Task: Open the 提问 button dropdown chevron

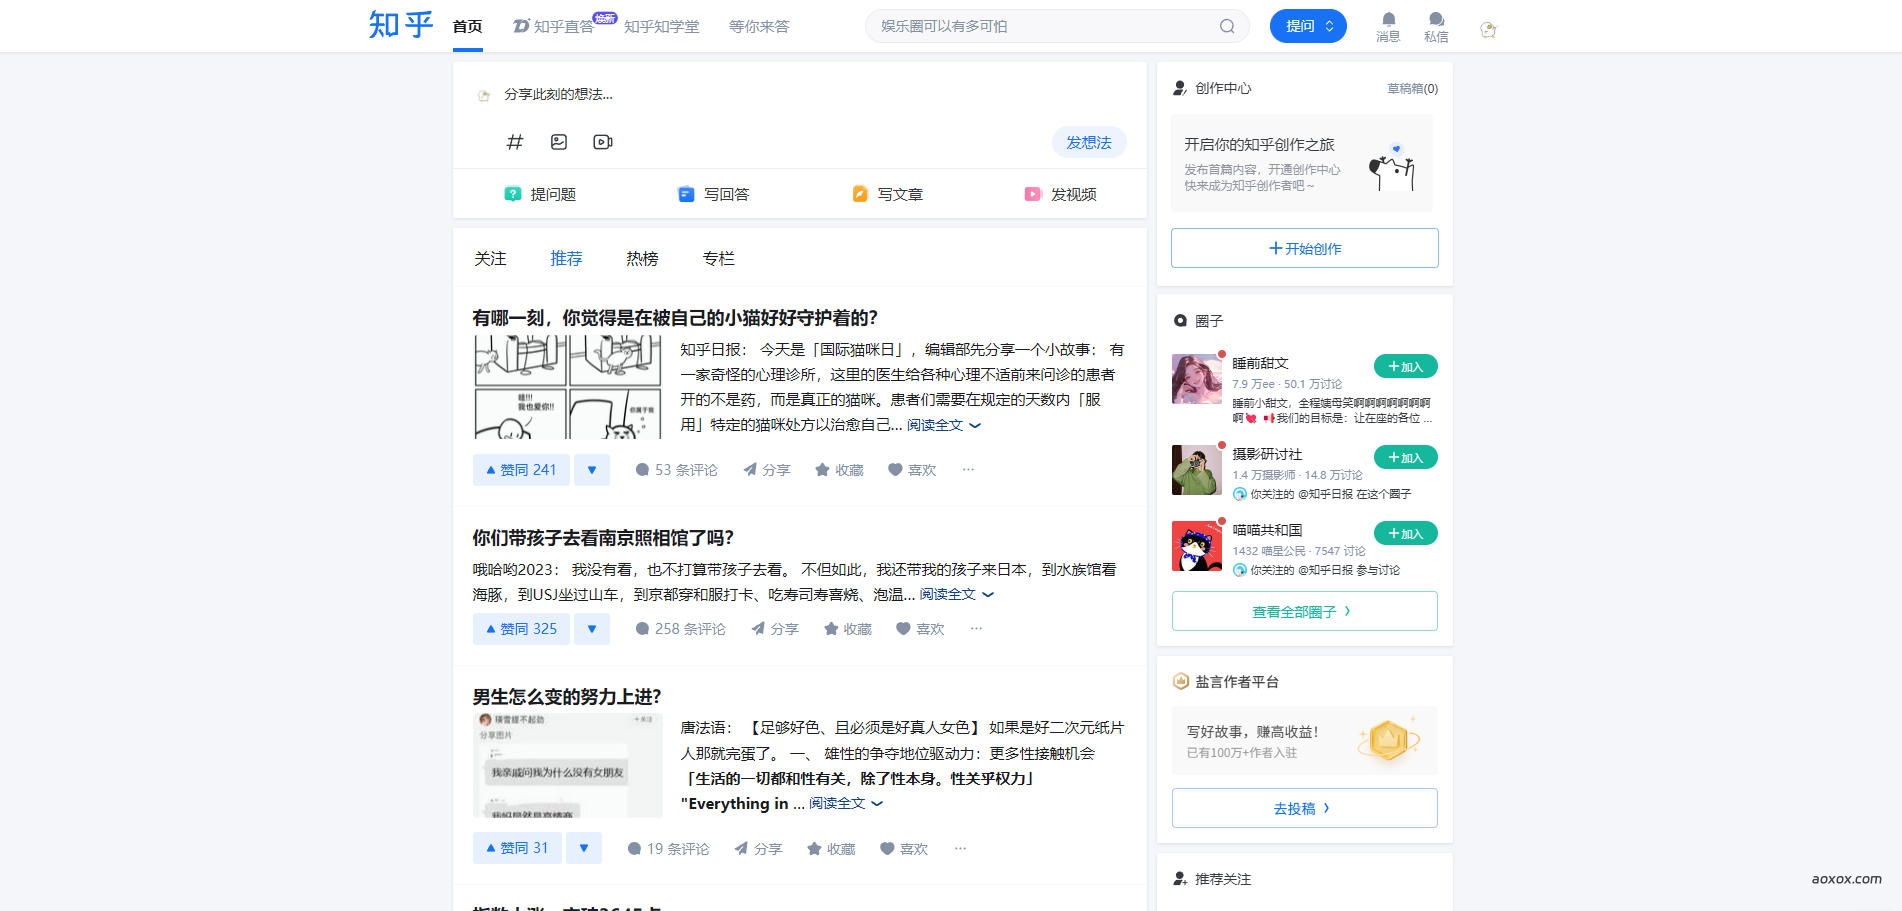Action: coord(1329,25)
